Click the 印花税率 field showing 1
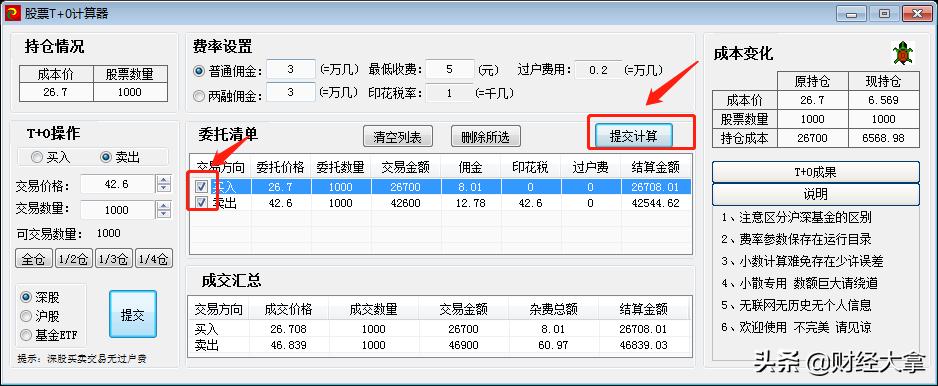Screen dimensions: 938x386 tap(450, 93)
